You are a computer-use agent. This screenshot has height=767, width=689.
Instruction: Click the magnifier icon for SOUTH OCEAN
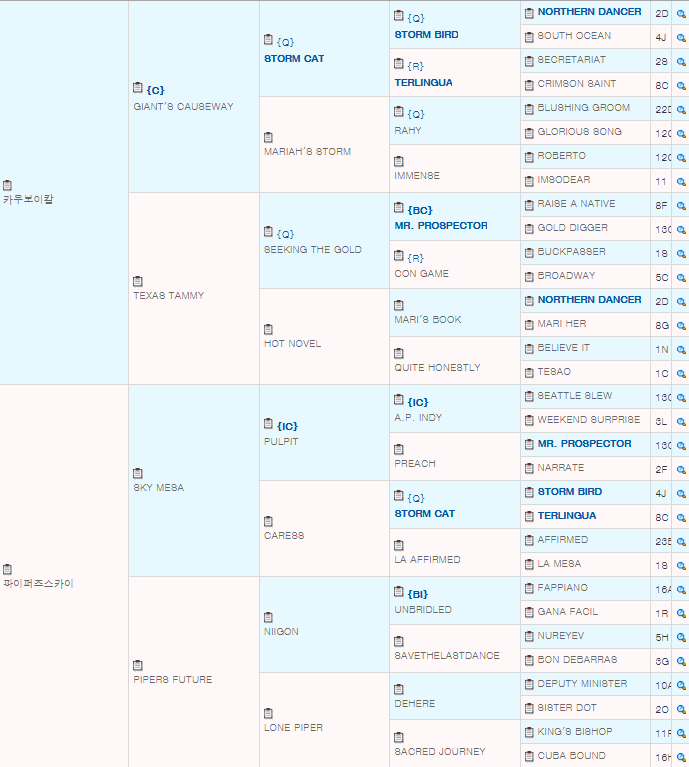[681, 38]
